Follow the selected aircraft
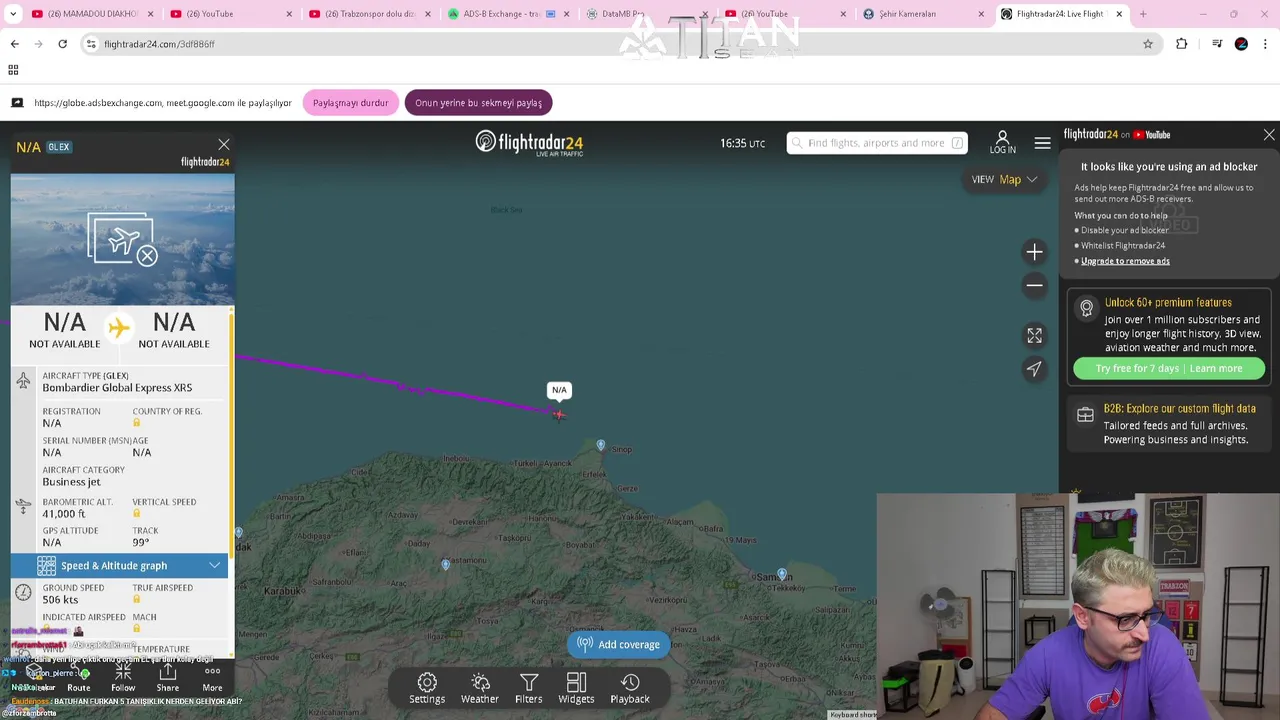The width and height of the screenshot is (1280, 720). [123, 679]
